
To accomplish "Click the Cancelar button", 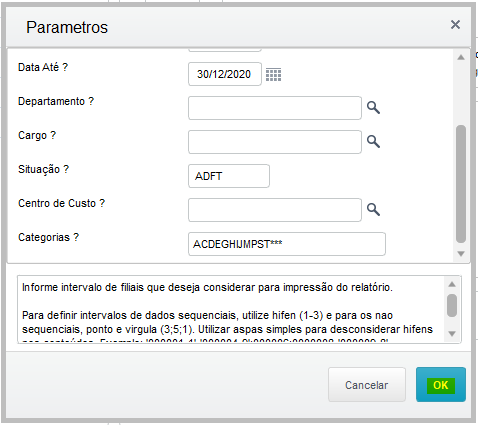I will click(x=367, y=385).
